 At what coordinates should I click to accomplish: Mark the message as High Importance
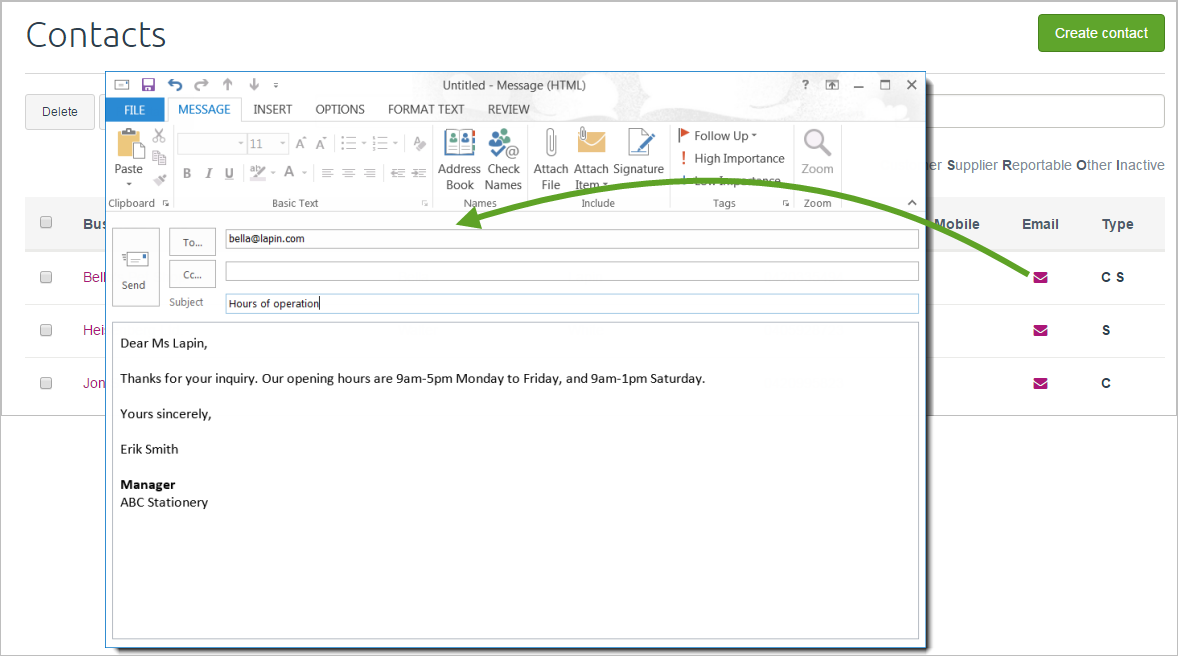[x=731, y=158]
